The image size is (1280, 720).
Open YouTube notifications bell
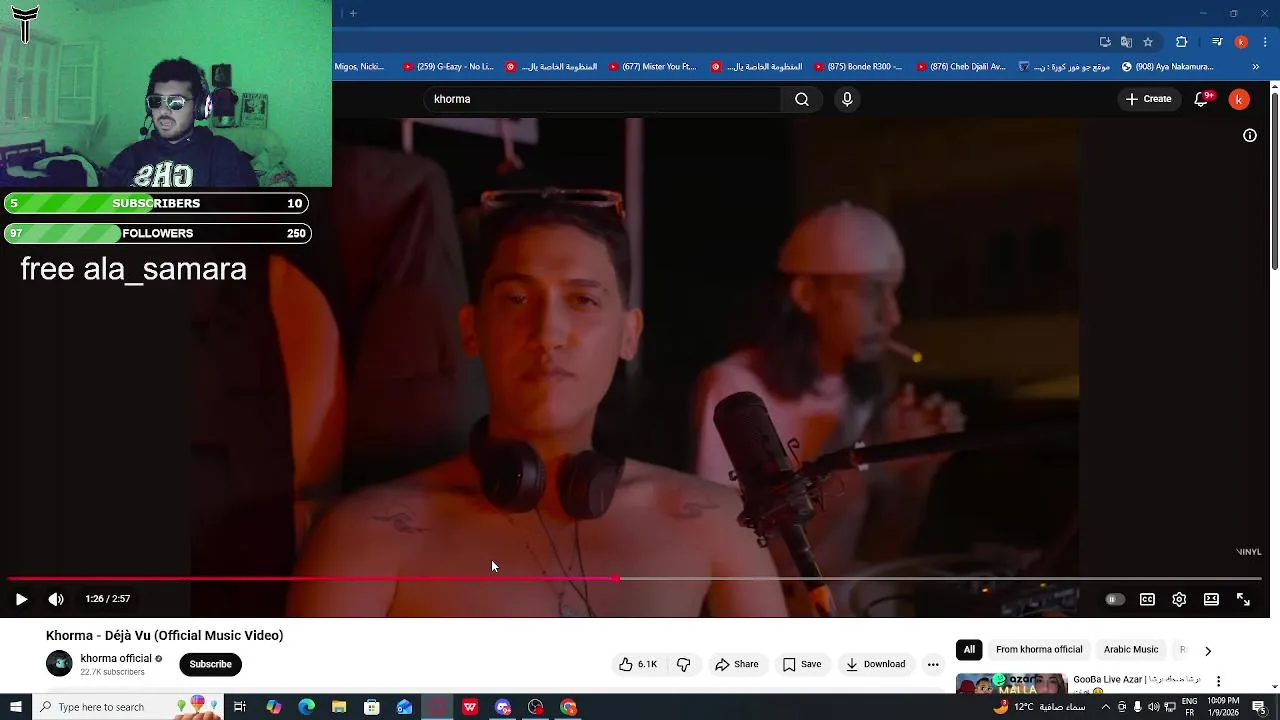pos(1202,99)
